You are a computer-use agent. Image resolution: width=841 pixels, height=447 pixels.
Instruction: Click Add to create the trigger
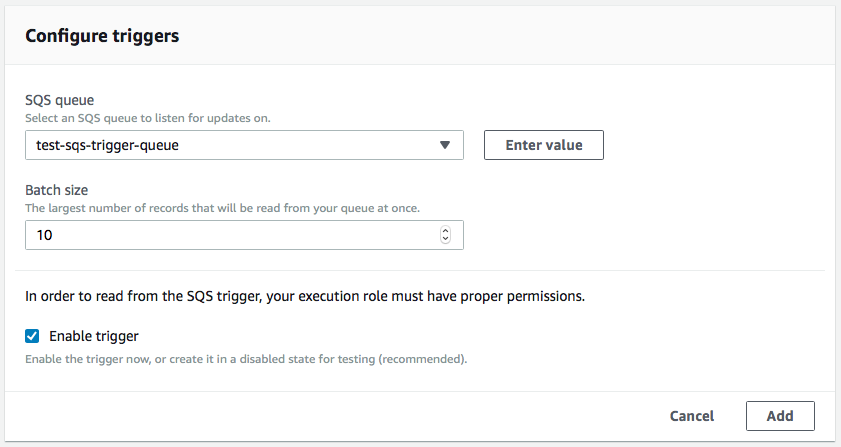pyautogui.click(x=780, y=416)
